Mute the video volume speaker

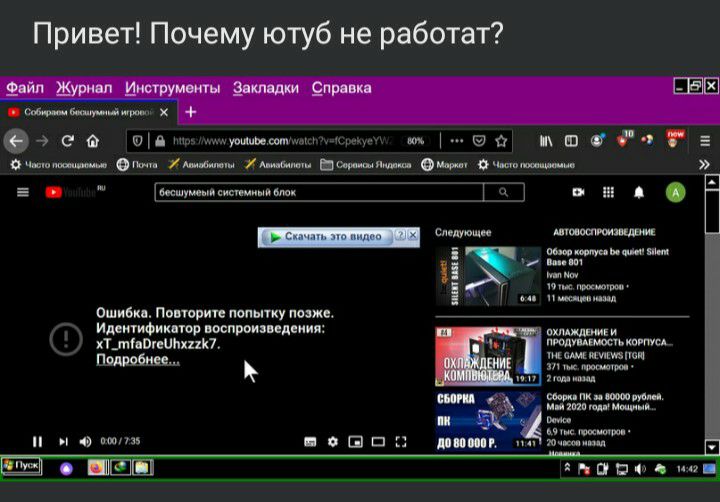point(85,441)
